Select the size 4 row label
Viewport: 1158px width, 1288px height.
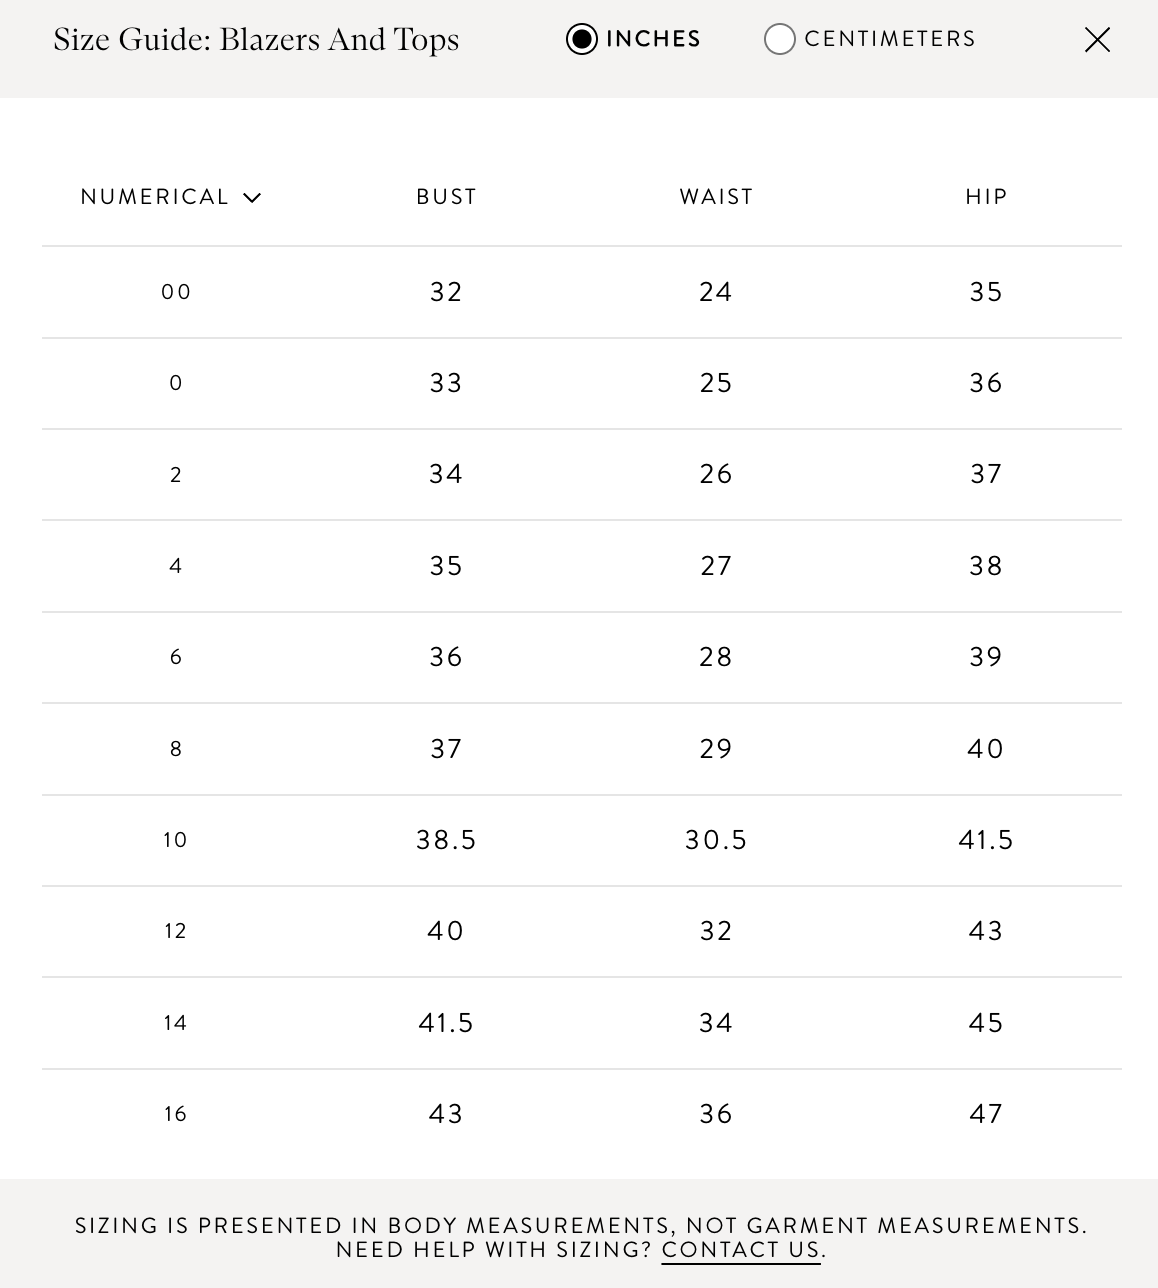coord(176,566)
